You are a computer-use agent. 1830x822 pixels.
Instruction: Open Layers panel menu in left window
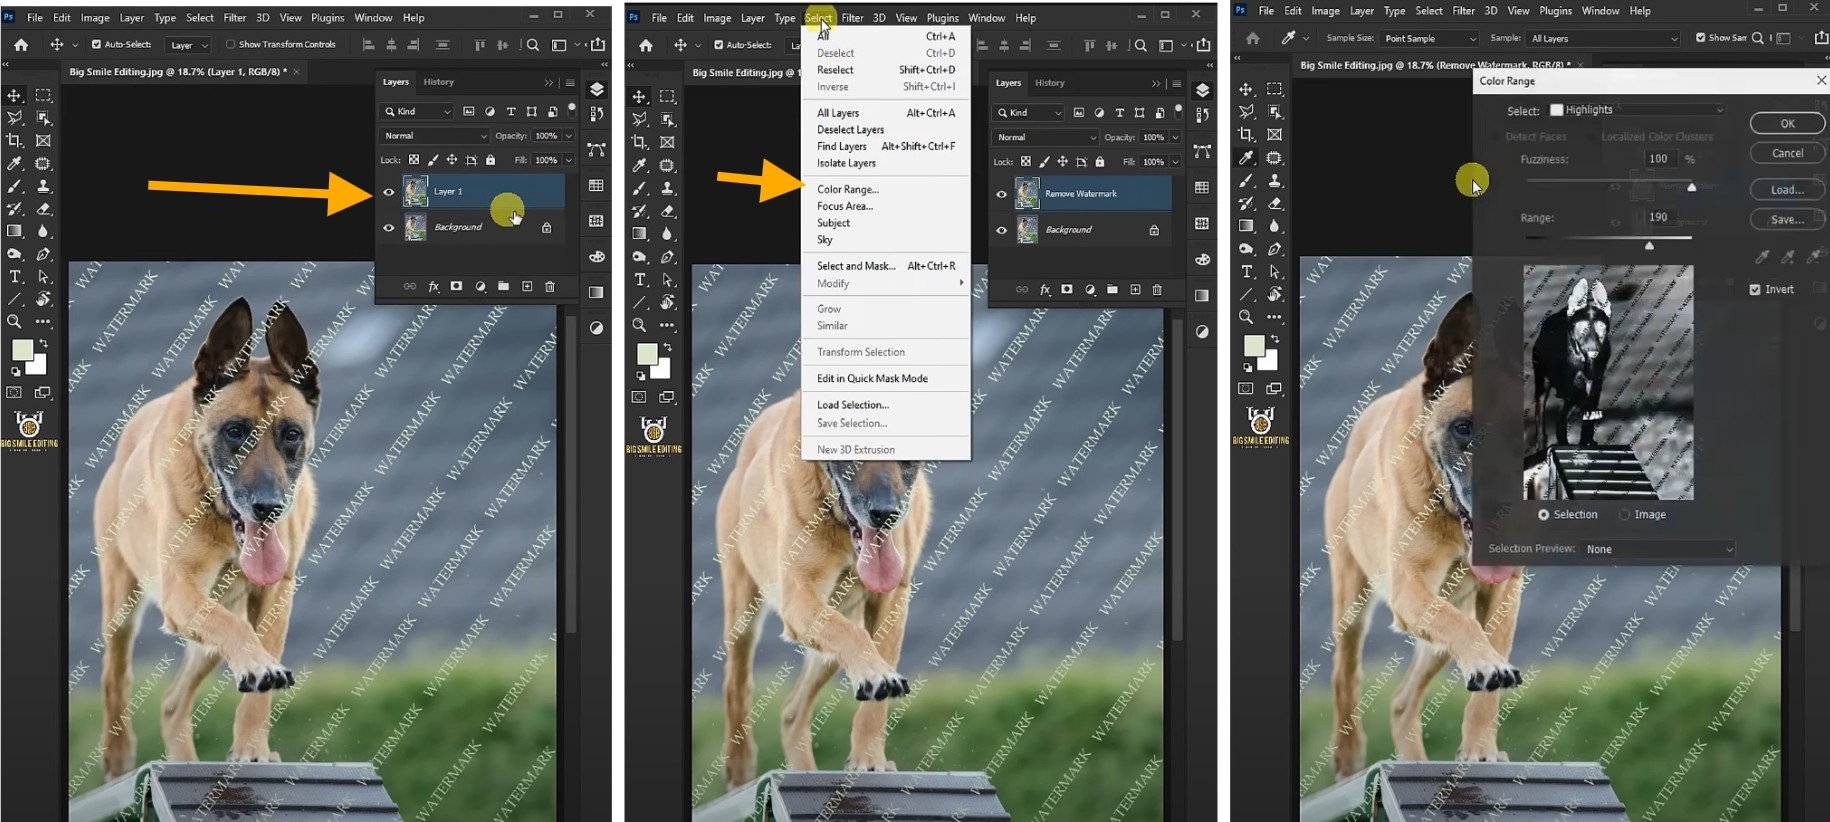(570, 83)
